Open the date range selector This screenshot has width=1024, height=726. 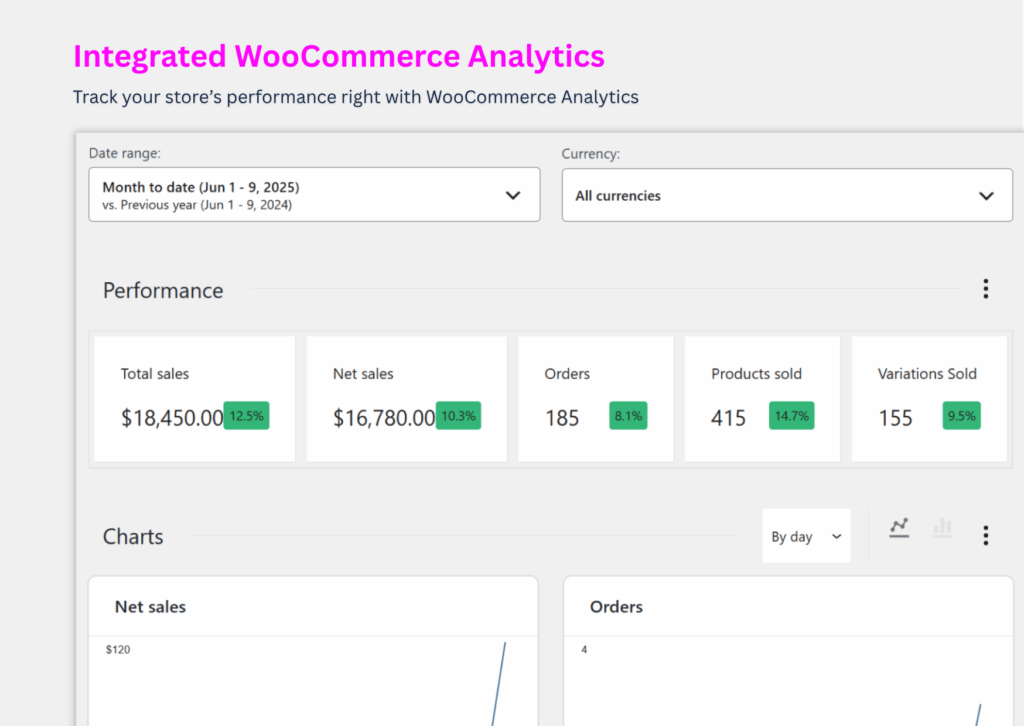(x=314, y=194)
